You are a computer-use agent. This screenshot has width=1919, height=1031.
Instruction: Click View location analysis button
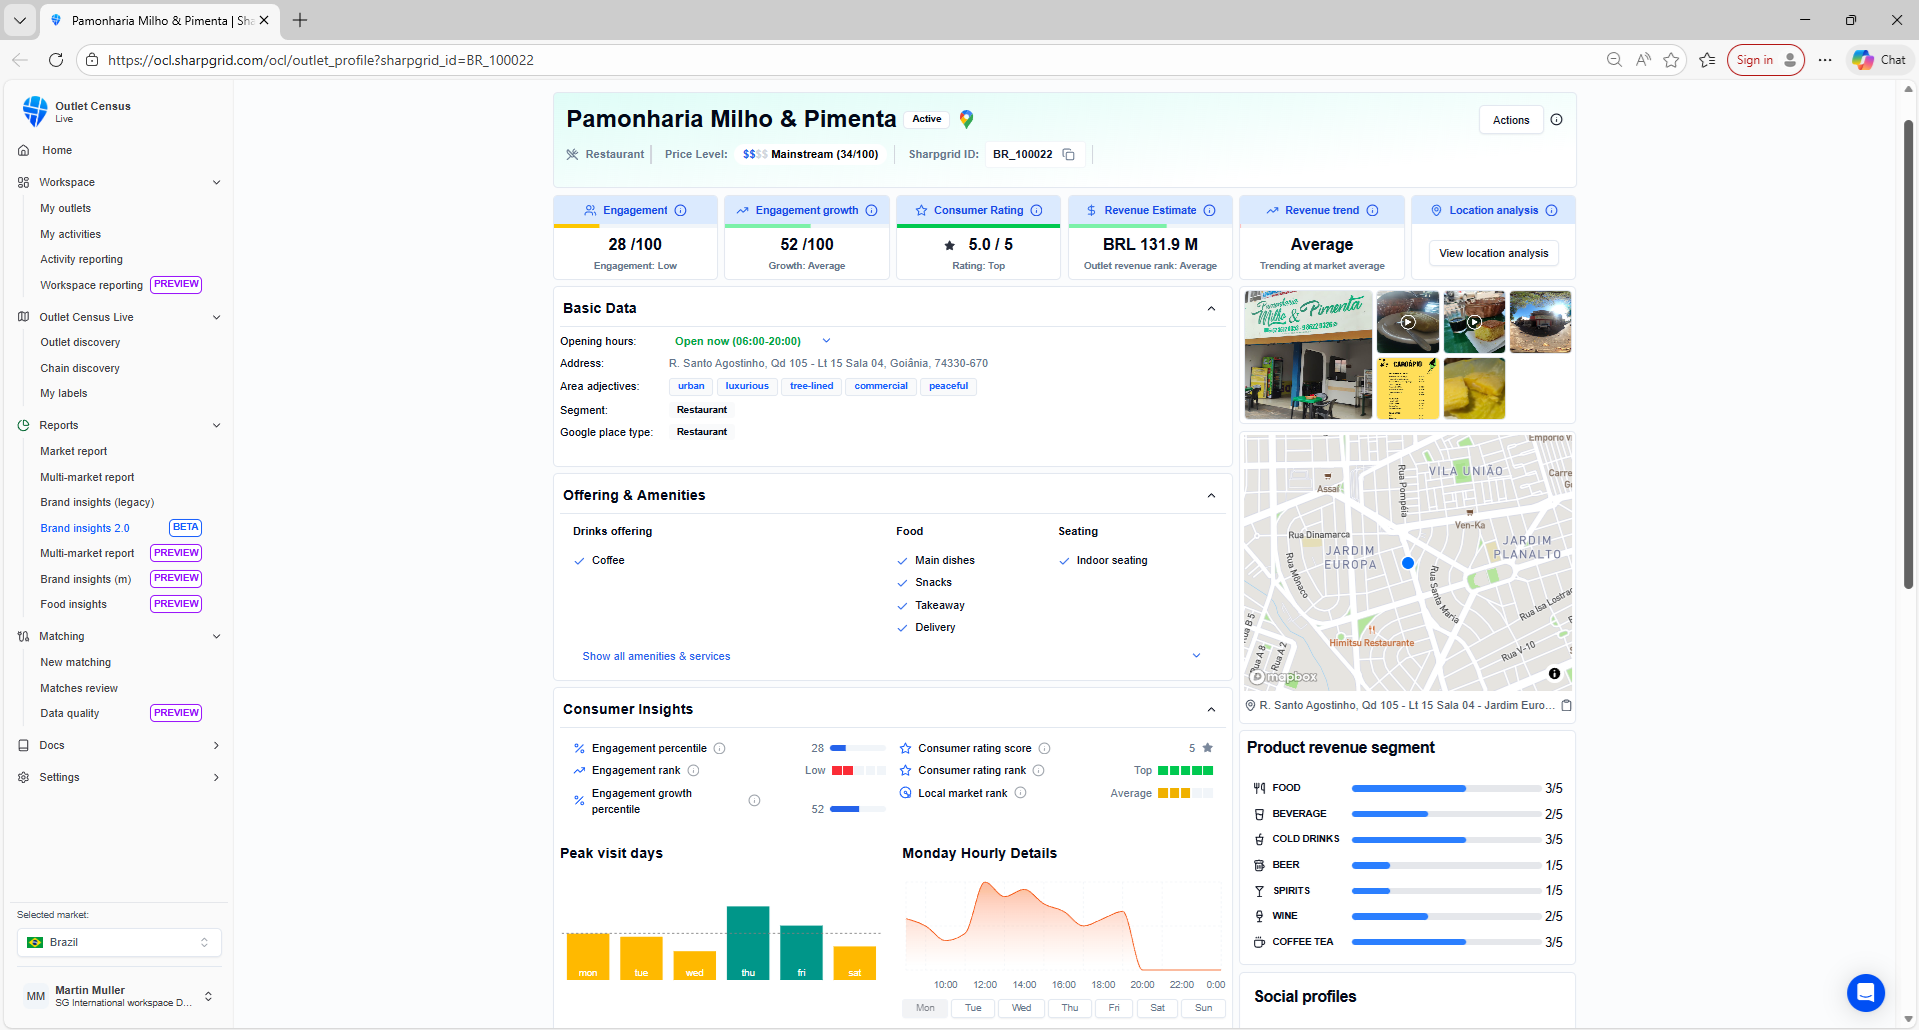click(1493, 253)
